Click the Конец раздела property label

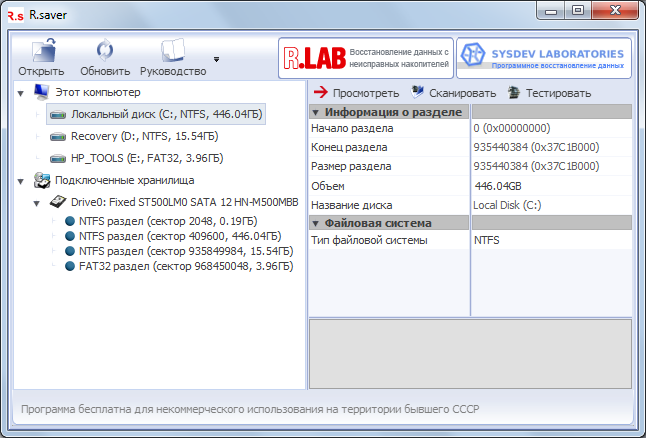click(349, 148)
